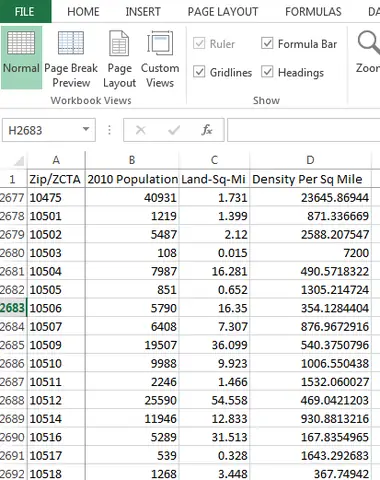Image resolution: width=380 pixels, height=480 pixels.
Task: Select cell with density 1532.060027
Action: point(310,382)
